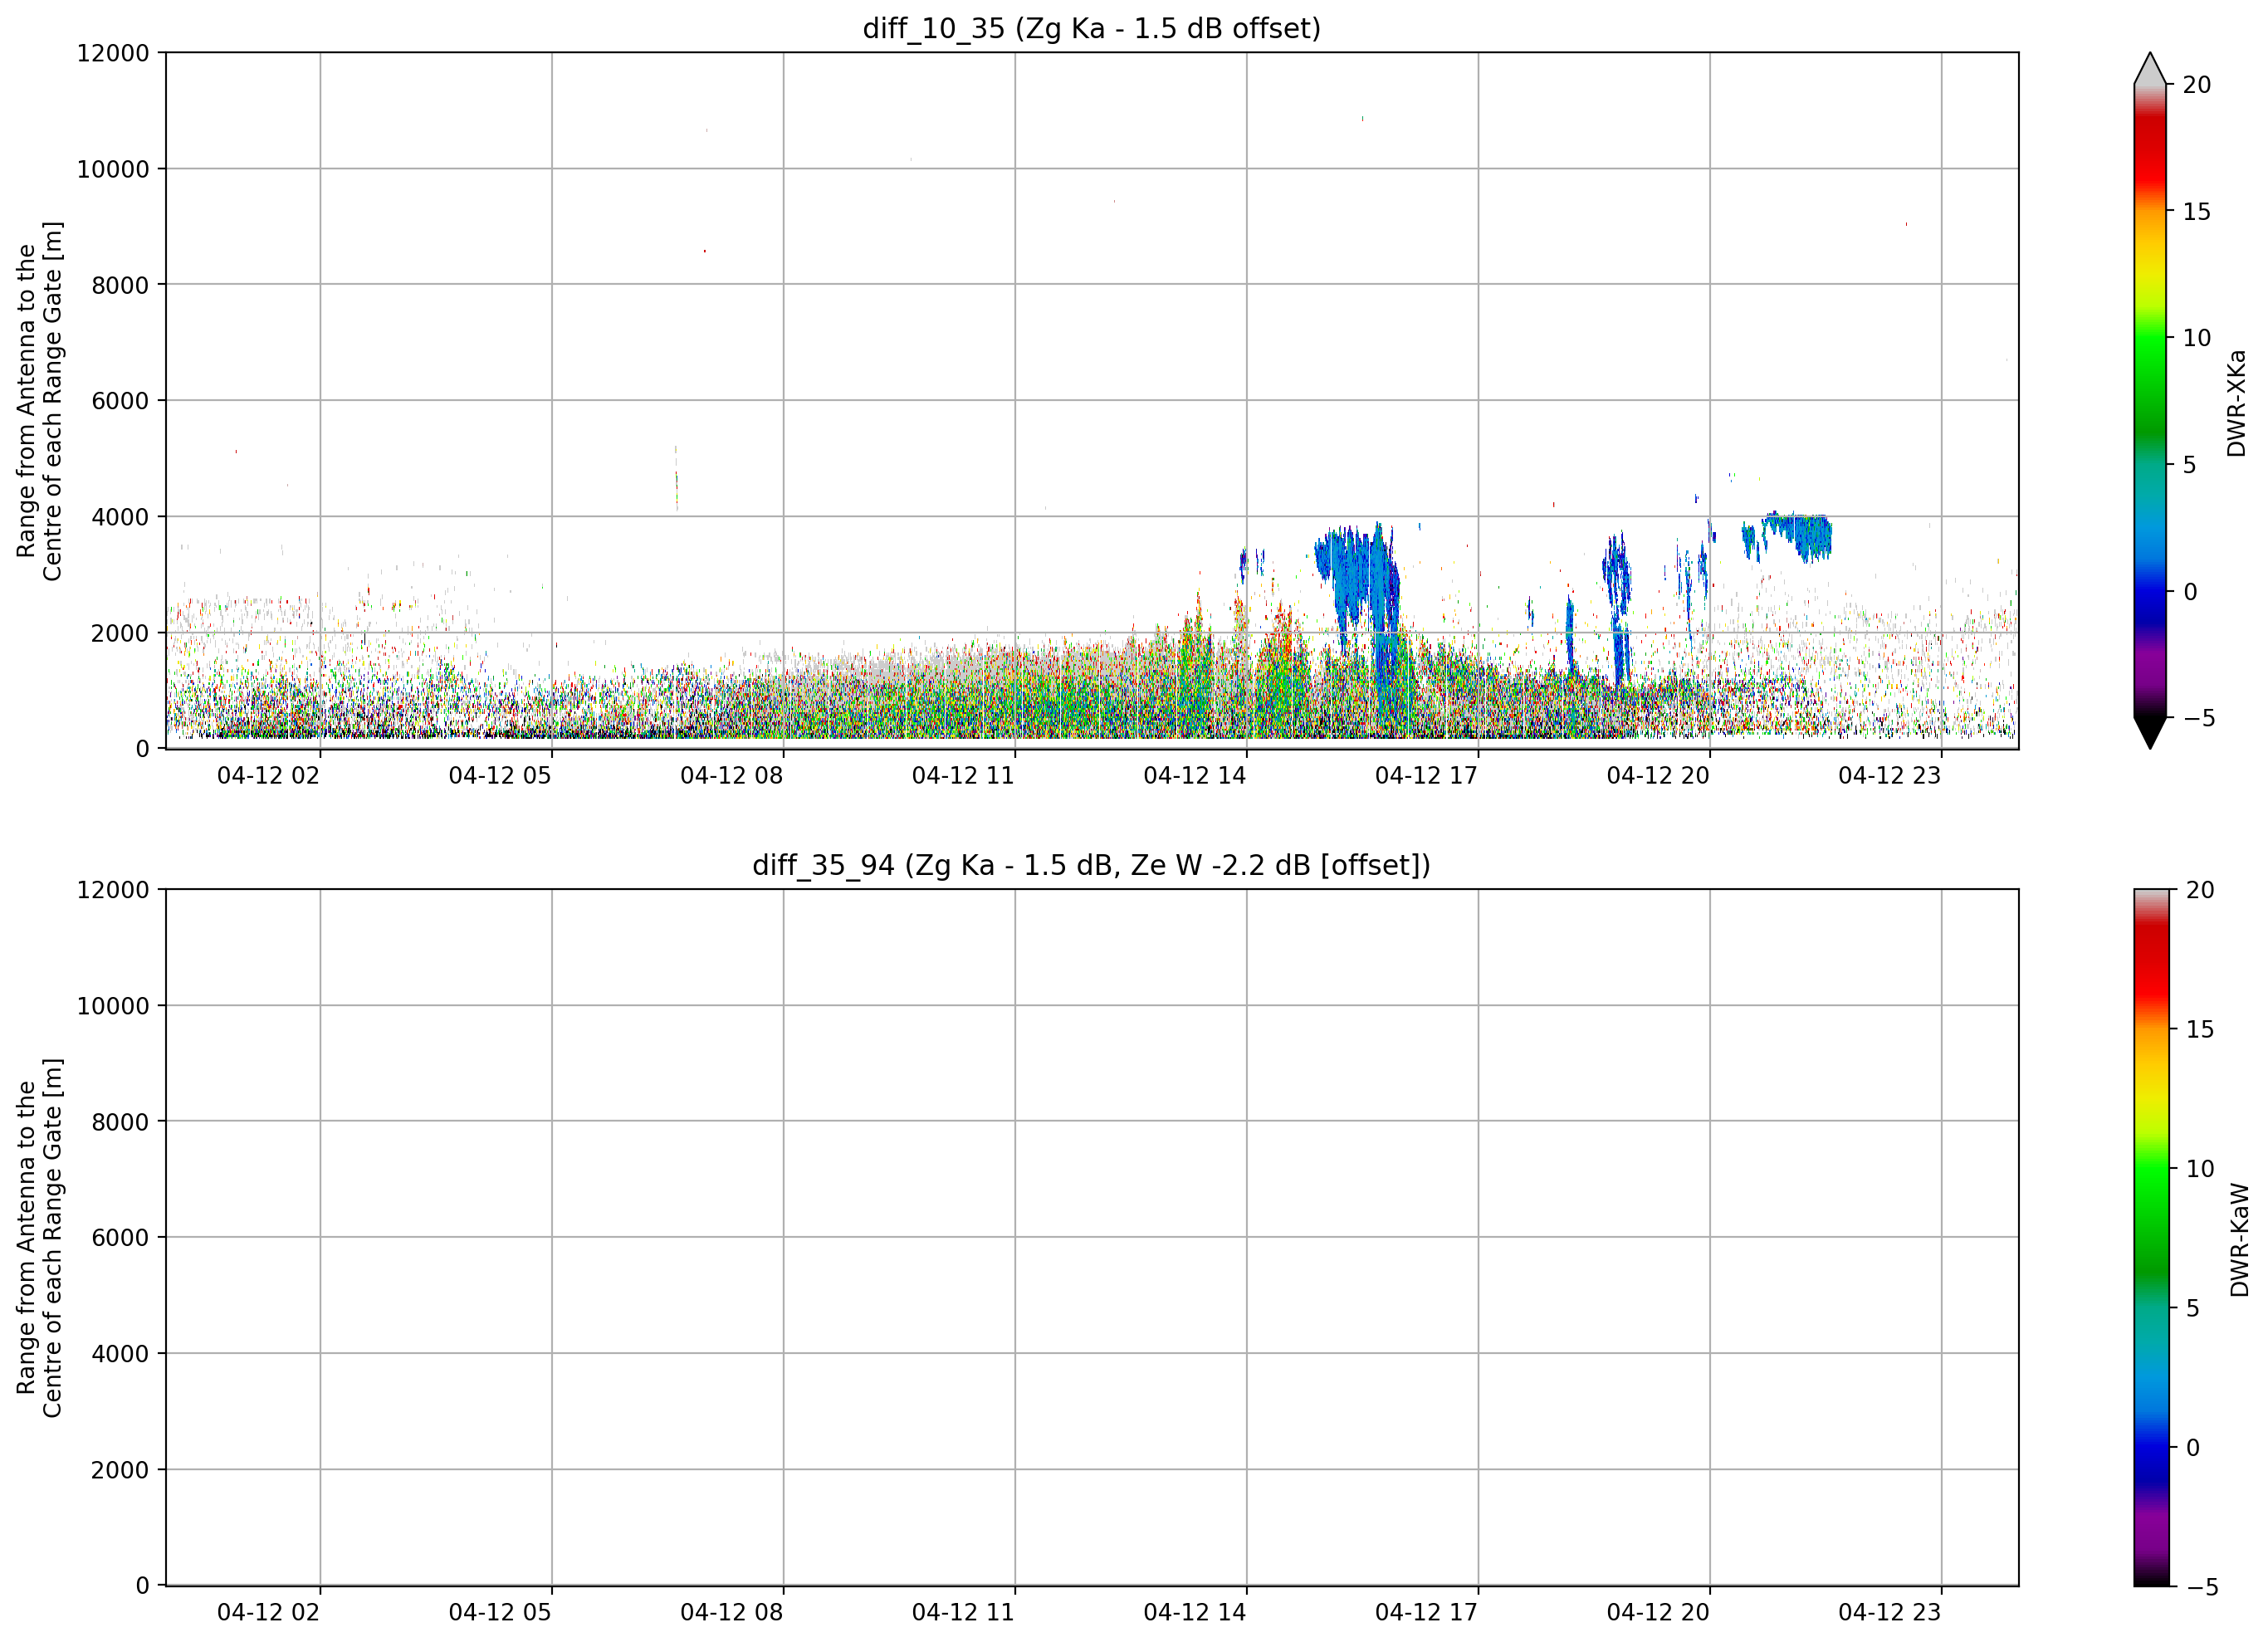Click the upward extend arrow on DWR-XKa colorbar

(x=2150, y=68)
